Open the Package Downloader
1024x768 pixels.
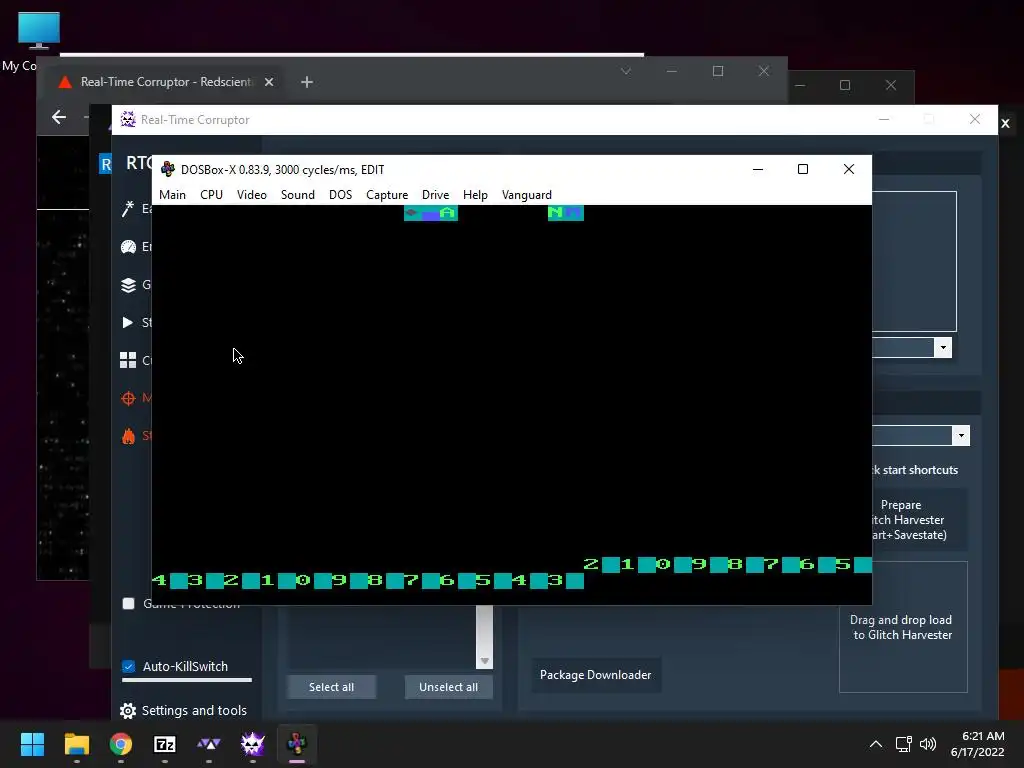[596, 675]
